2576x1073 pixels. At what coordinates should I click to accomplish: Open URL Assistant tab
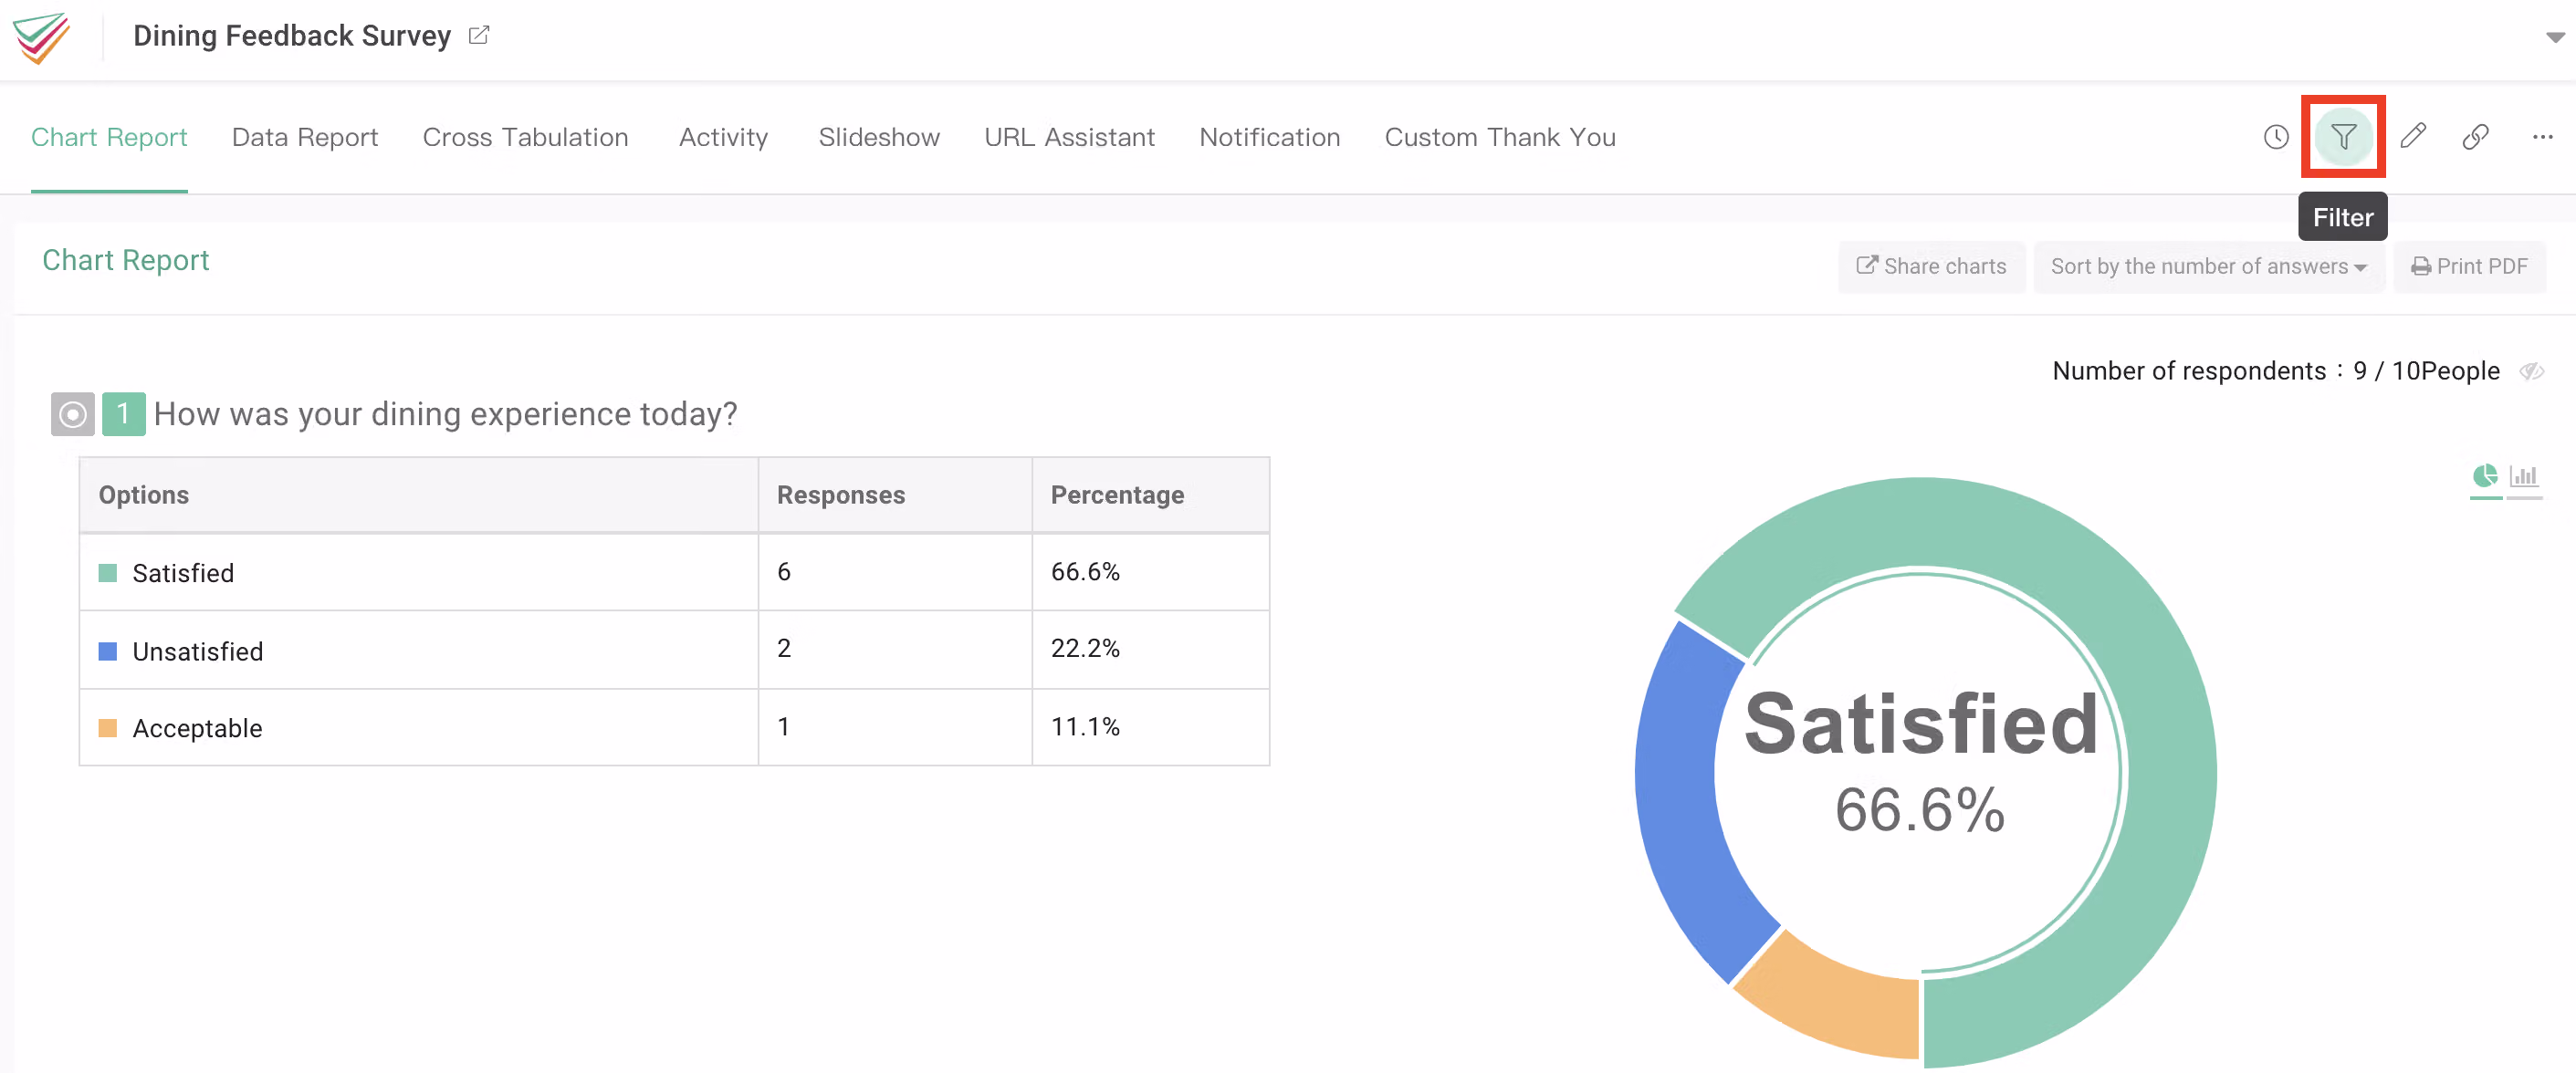(x=1069, y=137)
